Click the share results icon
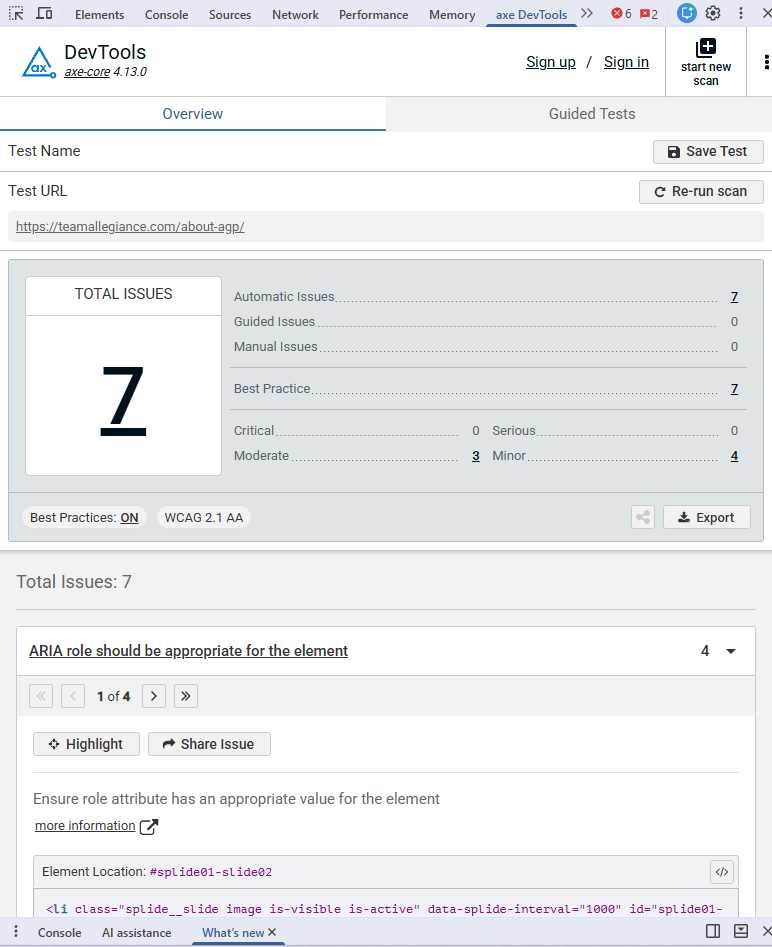 tap(643, 518)
